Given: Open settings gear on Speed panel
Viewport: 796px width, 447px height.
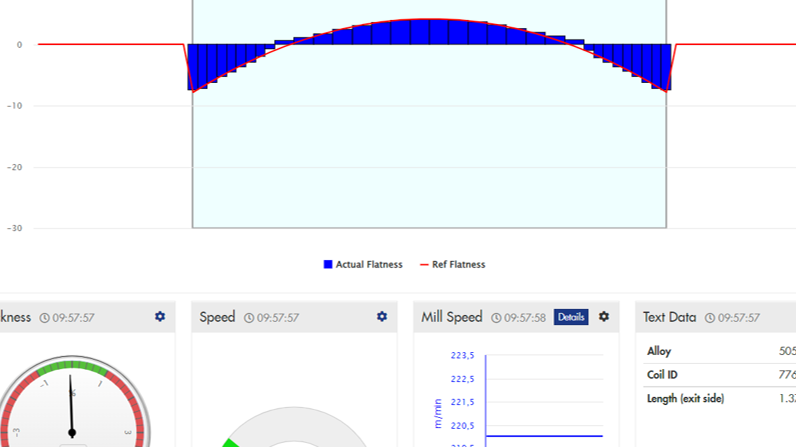Looking at the screenshot, I should click(x=382, y=317).
